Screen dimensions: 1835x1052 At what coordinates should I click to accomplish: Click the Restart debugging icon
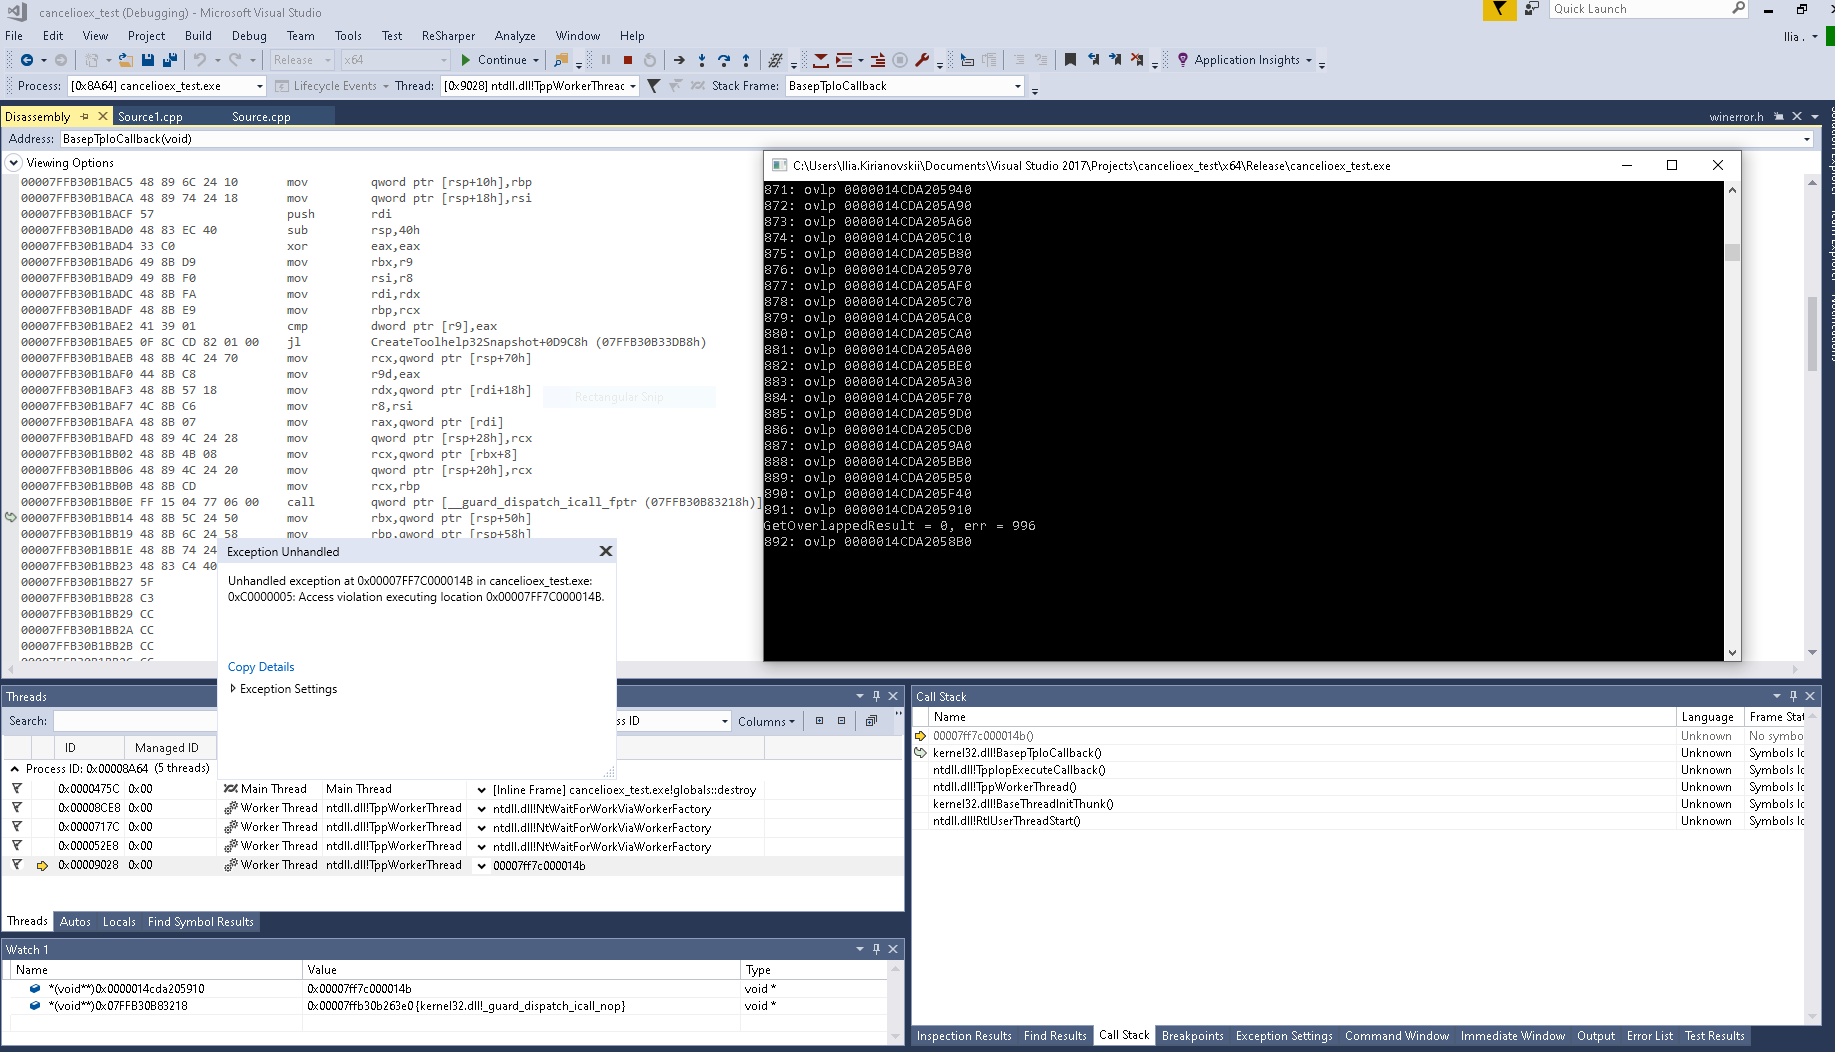(650, 60)
